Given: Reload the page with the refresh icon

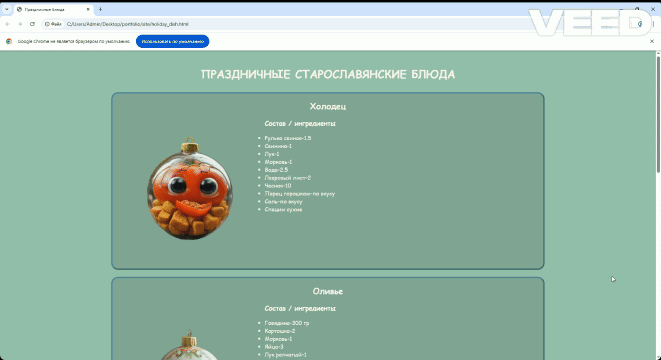Looking at the screenshot, I should (x=32, y=24).
